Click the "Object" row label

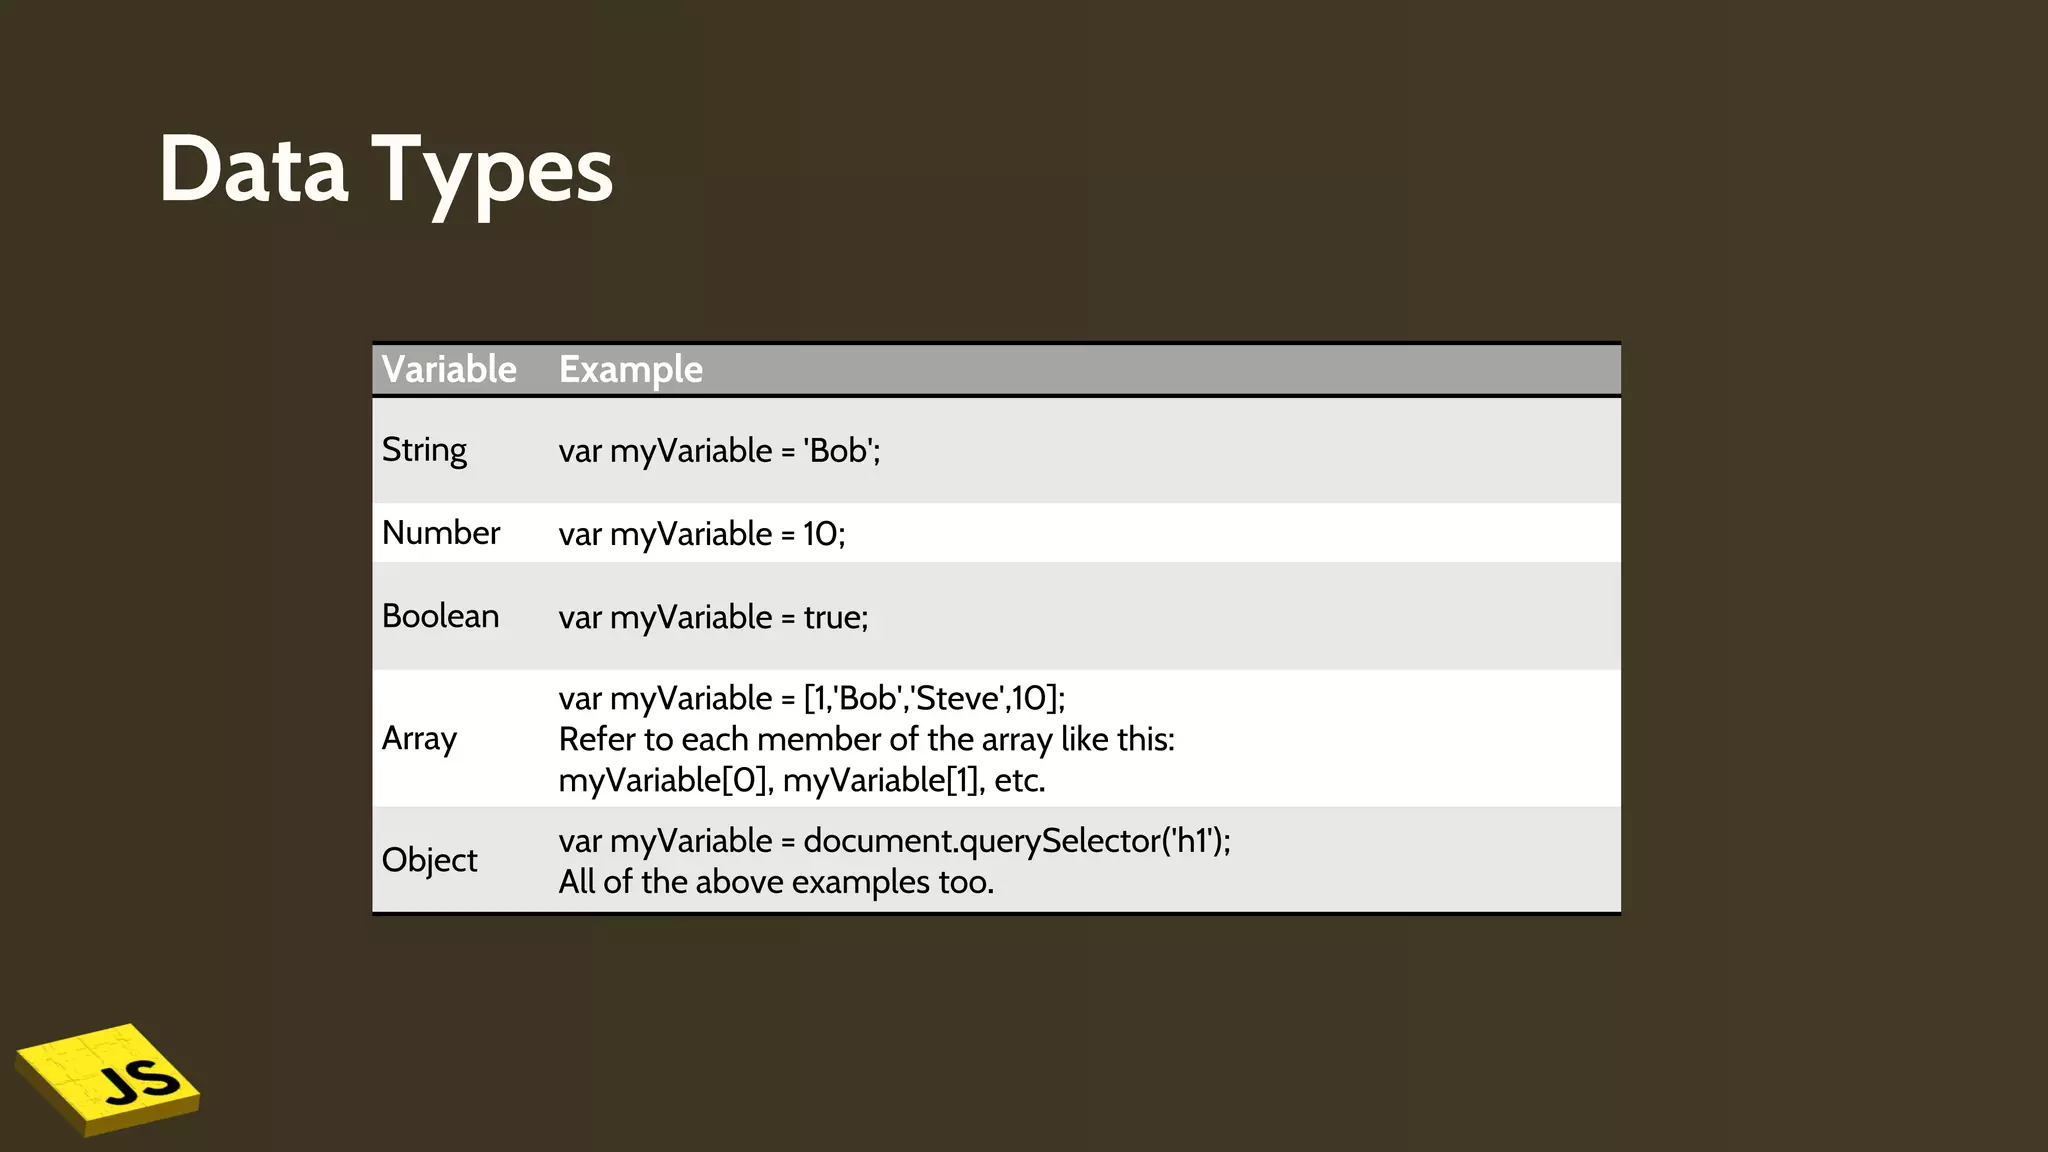429,860
